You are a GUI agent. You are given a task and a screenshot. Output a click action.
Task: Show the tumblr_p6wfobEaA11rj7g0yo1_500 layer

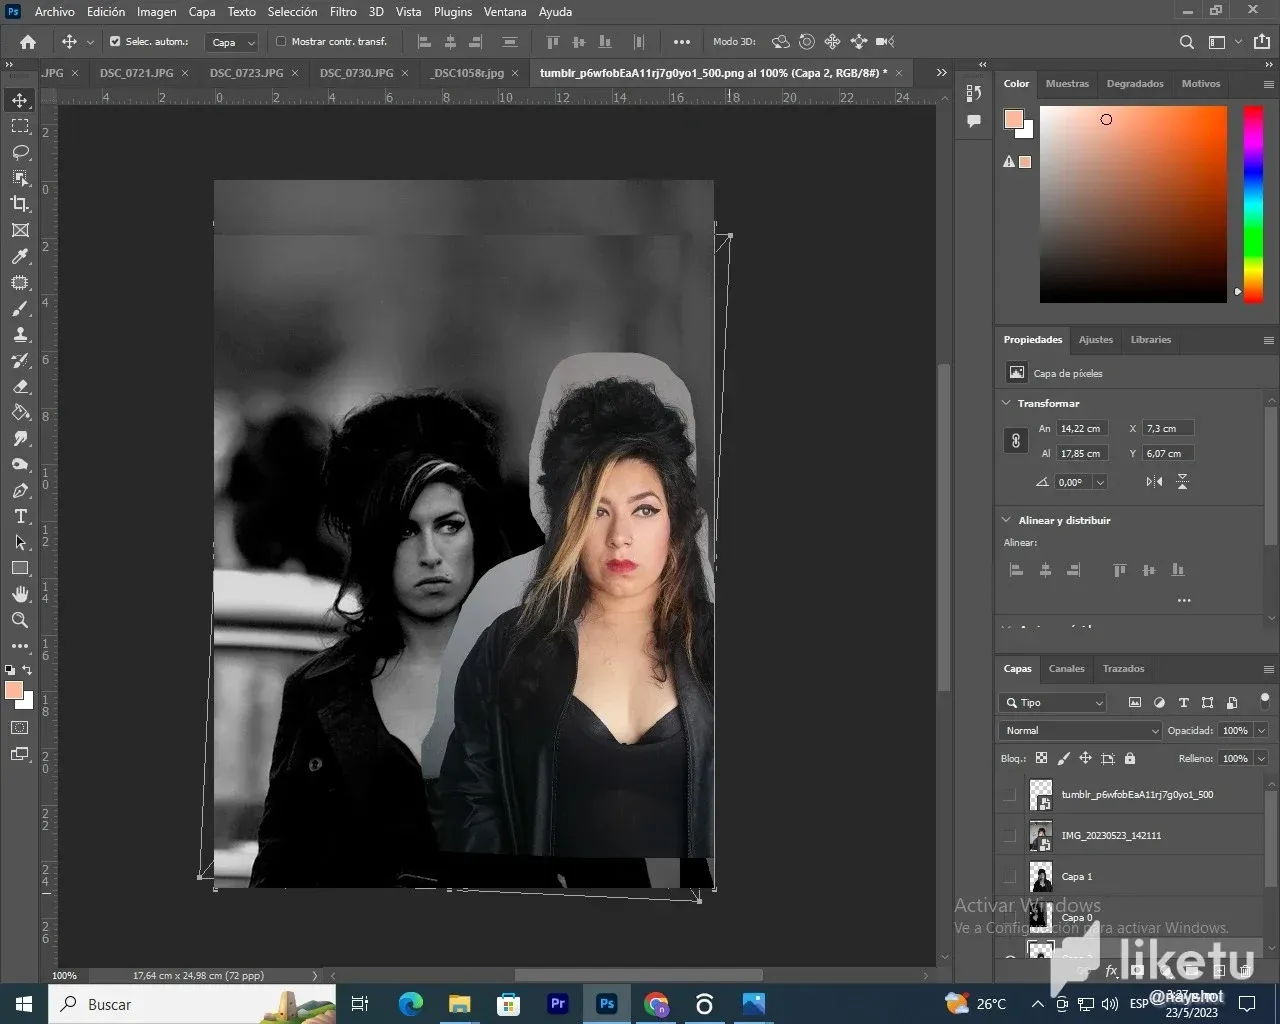pyautogui.click(x=1009, y=795)
